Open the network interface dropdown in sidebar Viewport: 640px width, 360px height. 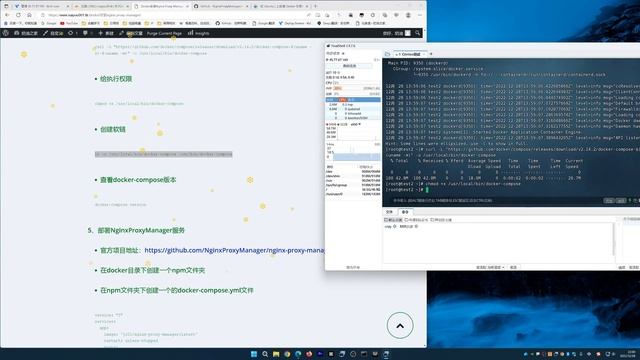[x=356, y=124]
